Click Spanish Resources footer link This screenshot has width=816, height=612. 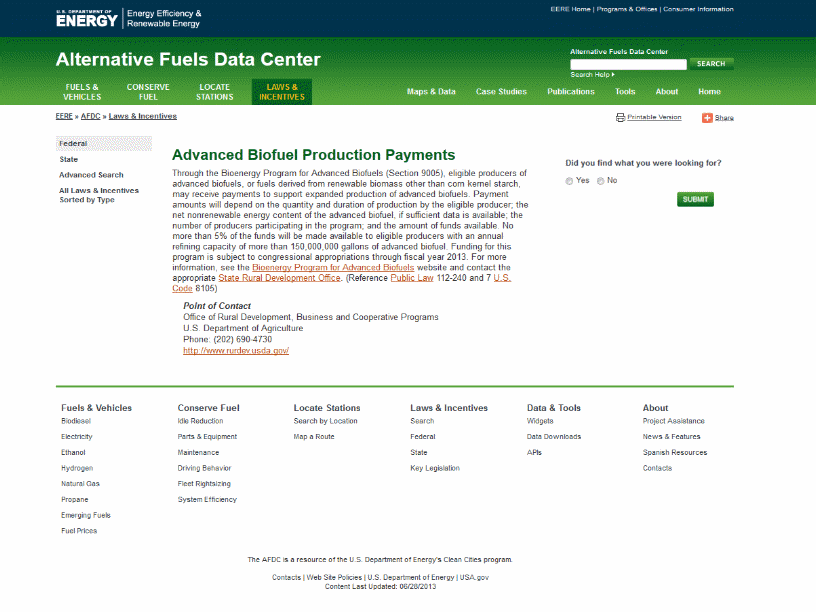(x=675, y=453)
